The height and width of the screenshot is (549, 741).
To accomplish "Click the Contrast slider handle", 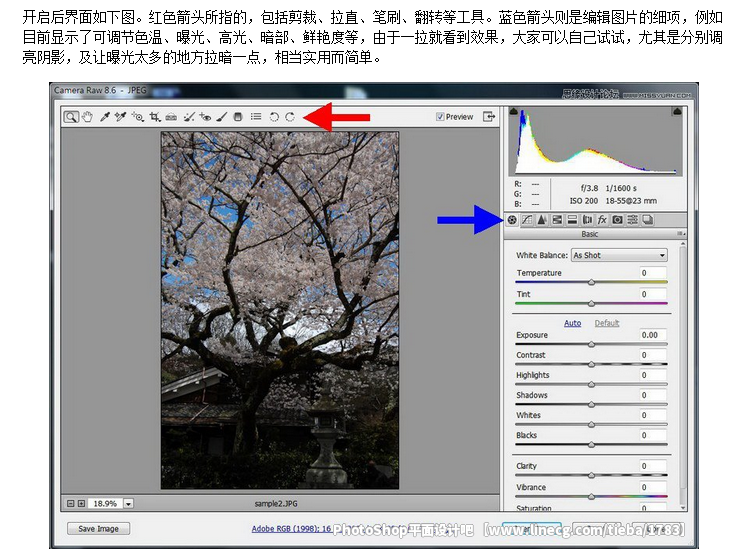I will tap(591, 364).
